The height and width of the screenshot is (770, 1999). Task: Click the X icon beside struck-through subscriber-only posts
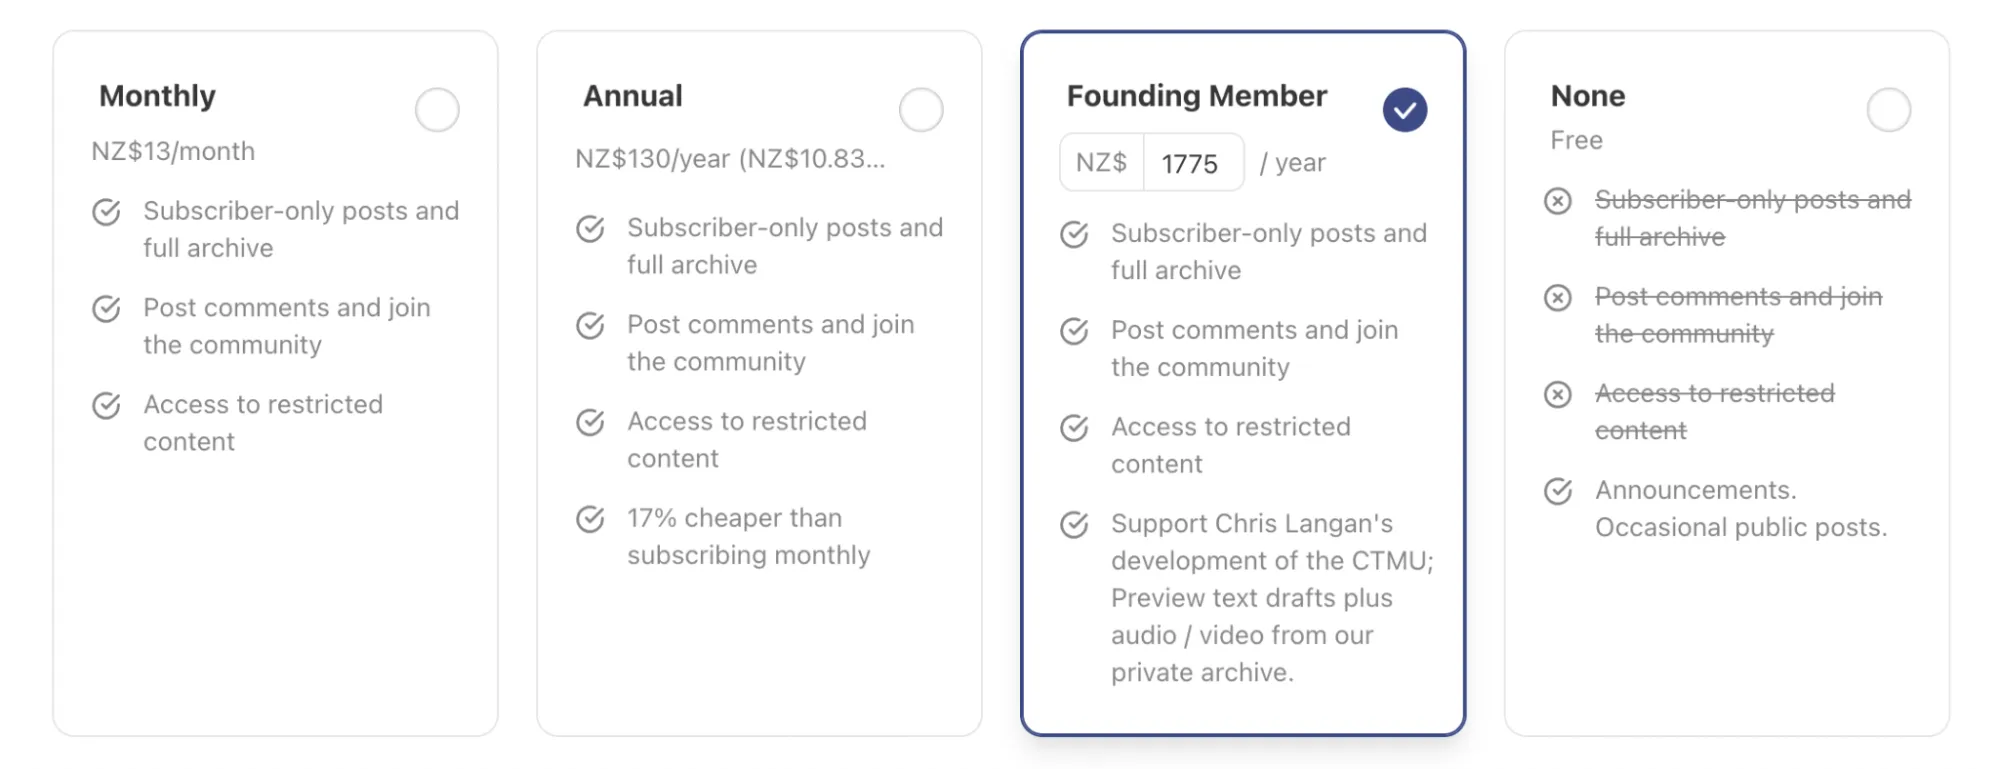coord(1558,201)
